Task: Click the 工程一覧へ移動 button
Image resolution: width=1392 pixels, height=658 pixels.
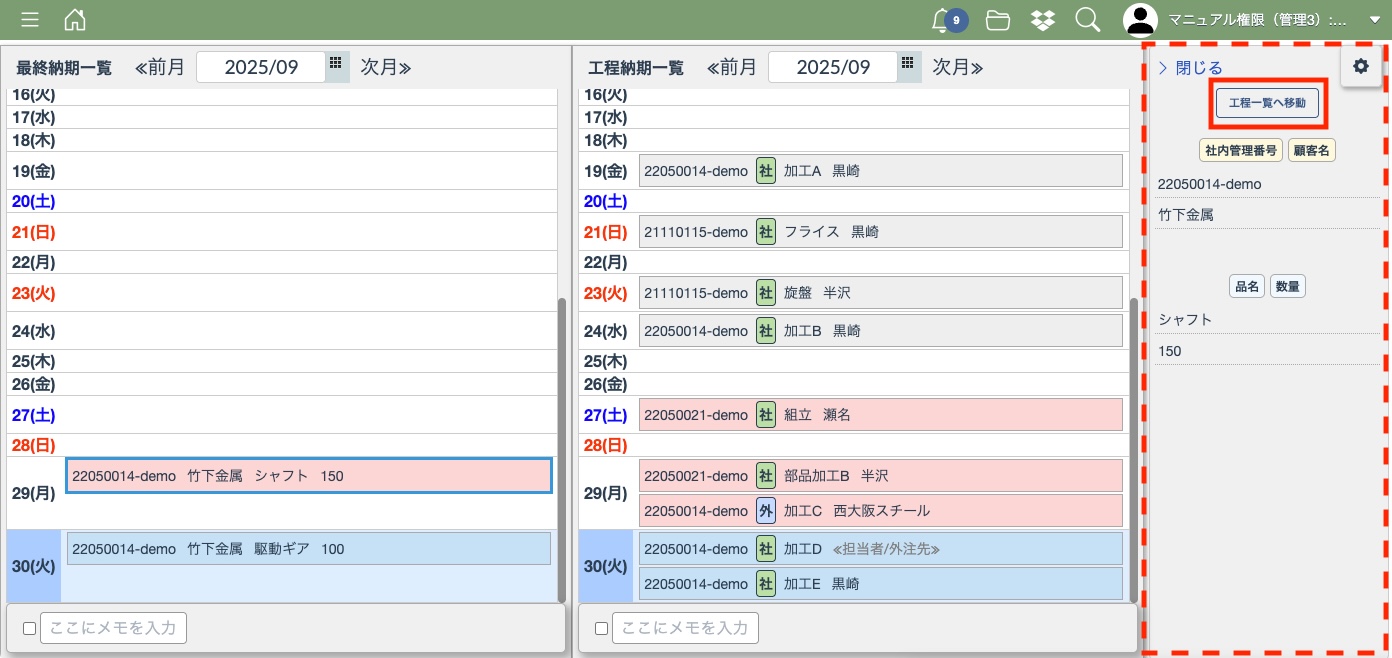Action: point(1267,103)
